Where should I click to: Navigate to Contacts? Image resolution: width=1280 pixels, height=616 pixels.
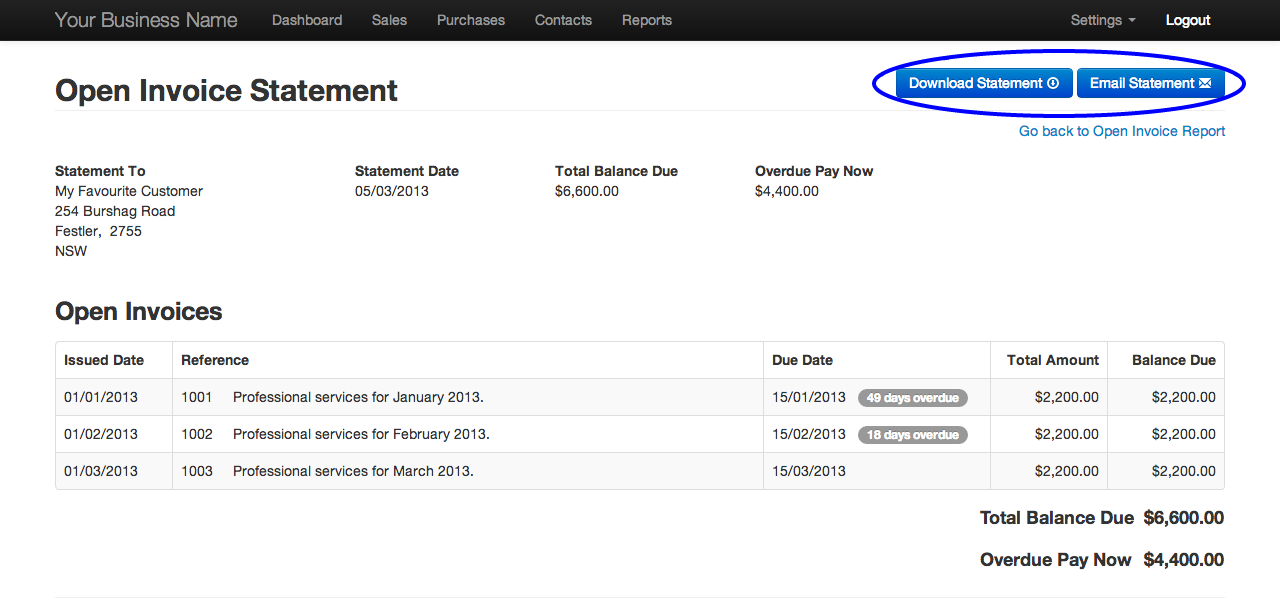click(x=563, y=20)
